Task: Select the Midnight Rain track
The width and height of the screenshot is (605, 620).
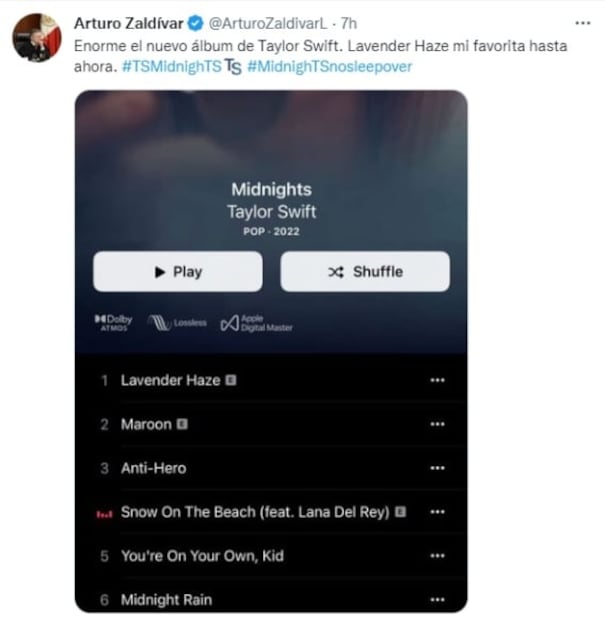Action: [166, 599]
